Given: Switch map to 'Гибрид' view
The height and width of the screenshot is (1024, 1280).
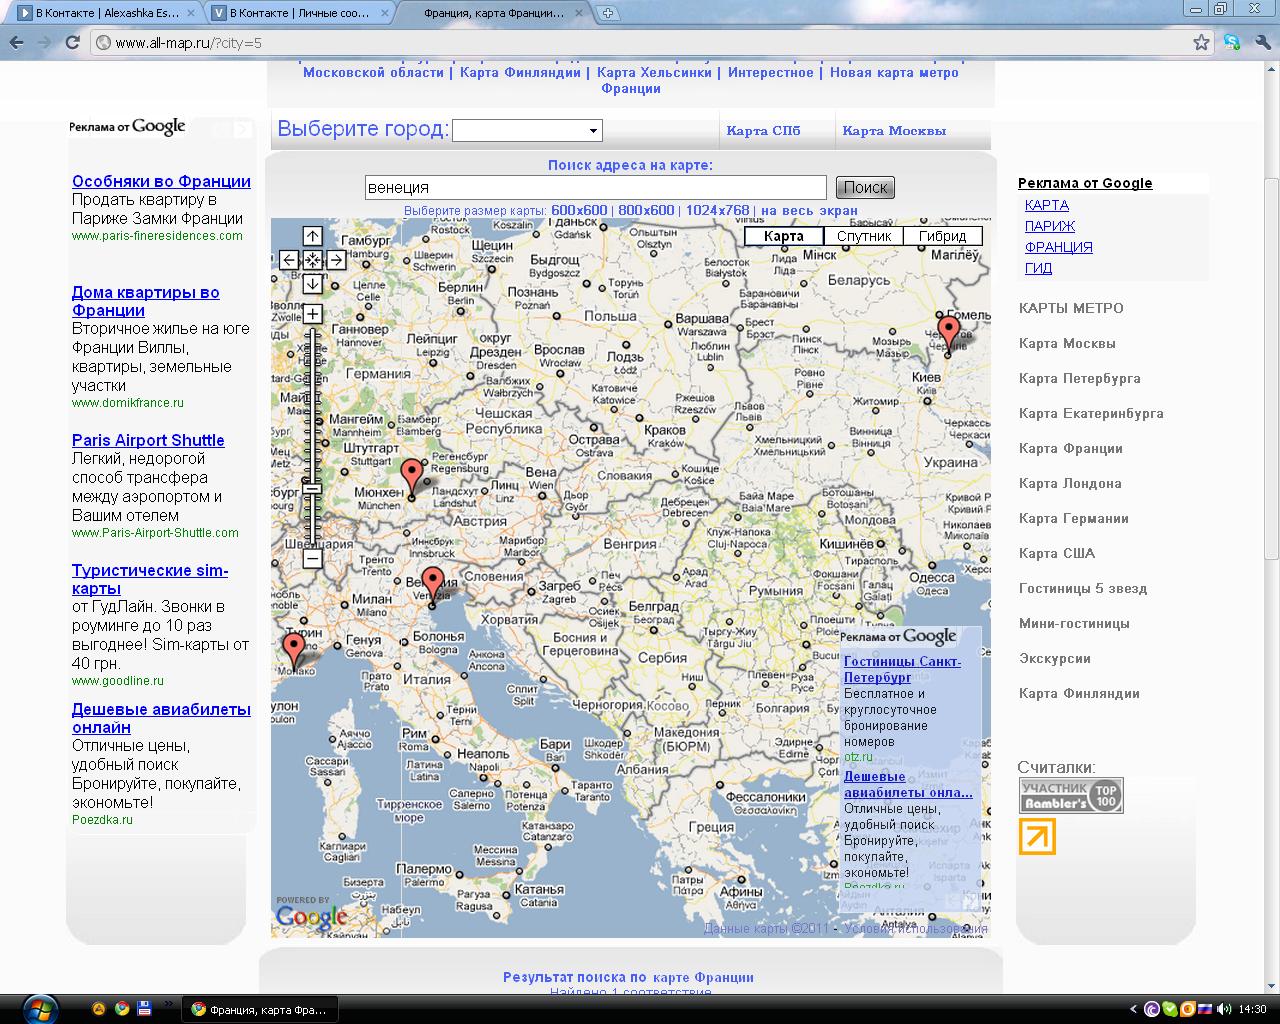Looking at the screenshot, I should click(x=943, y=236).
